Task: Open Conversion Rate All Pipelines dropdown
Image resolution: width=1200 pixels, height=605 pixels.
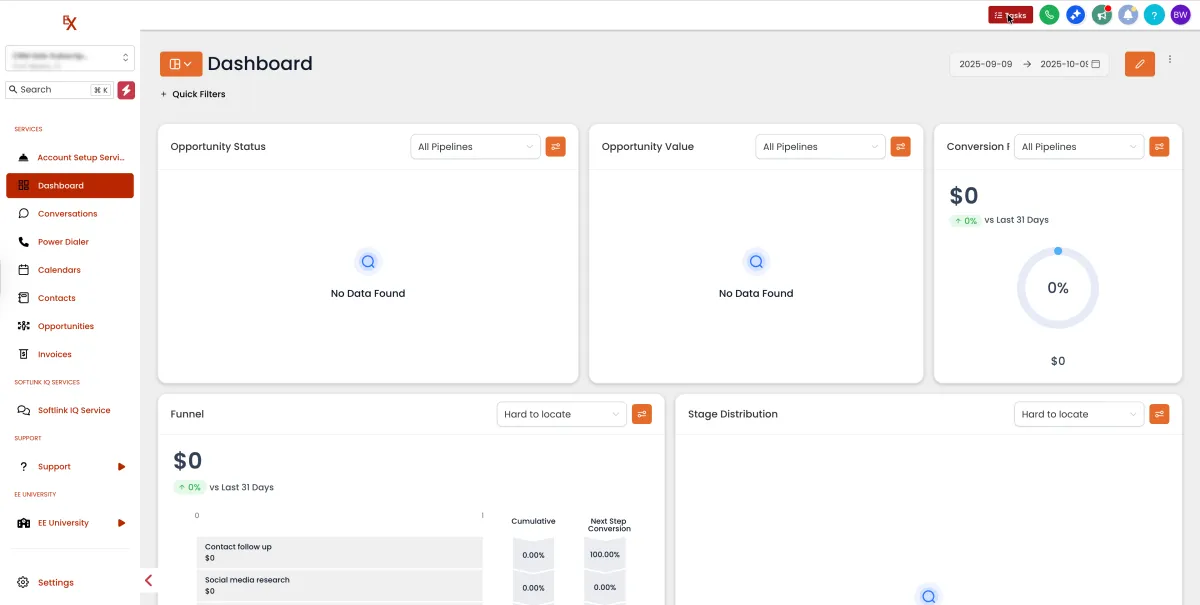Action: [x=1079, y=147]
